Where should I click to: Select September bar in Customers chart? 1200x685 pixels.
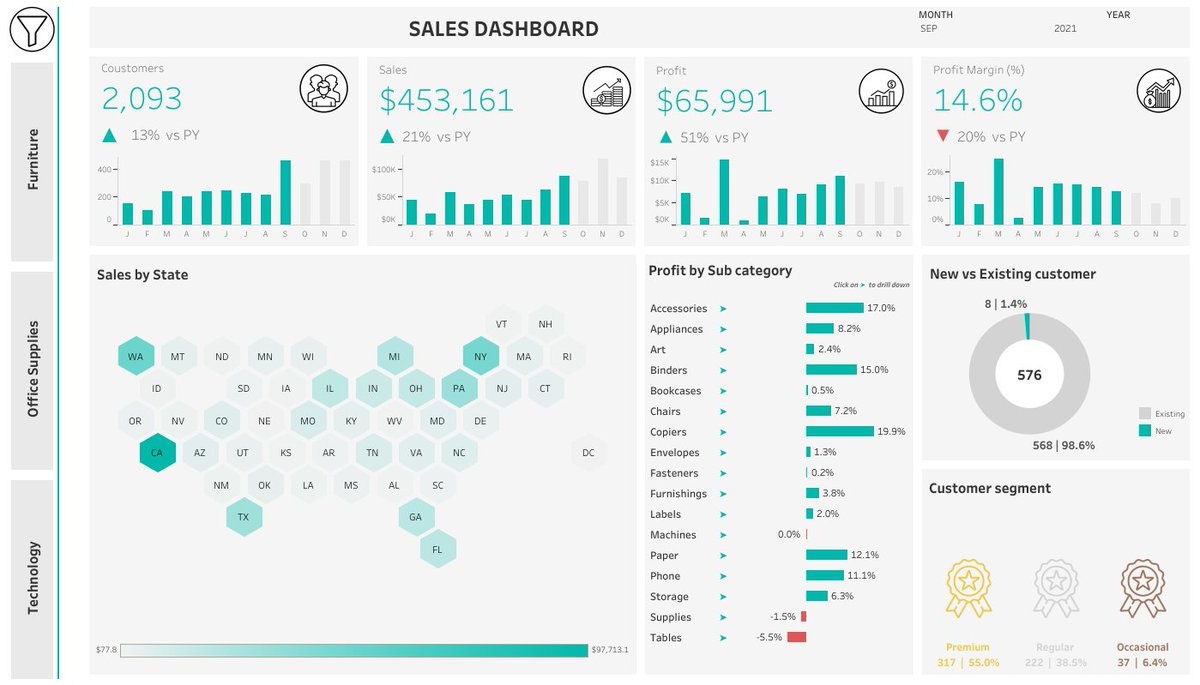click(285, 193)
